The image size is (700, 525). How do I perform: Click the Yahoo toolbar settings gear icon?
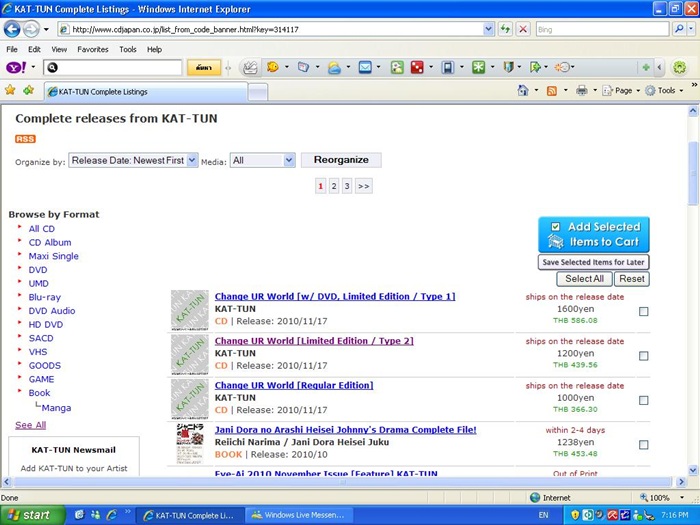tap(679, 67)
